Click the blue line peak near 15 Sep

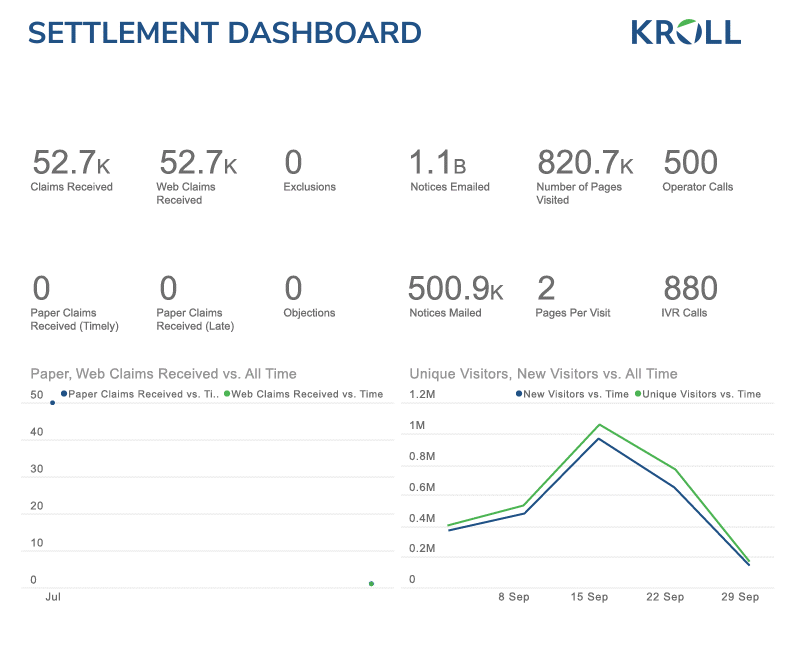pos(598,439)
